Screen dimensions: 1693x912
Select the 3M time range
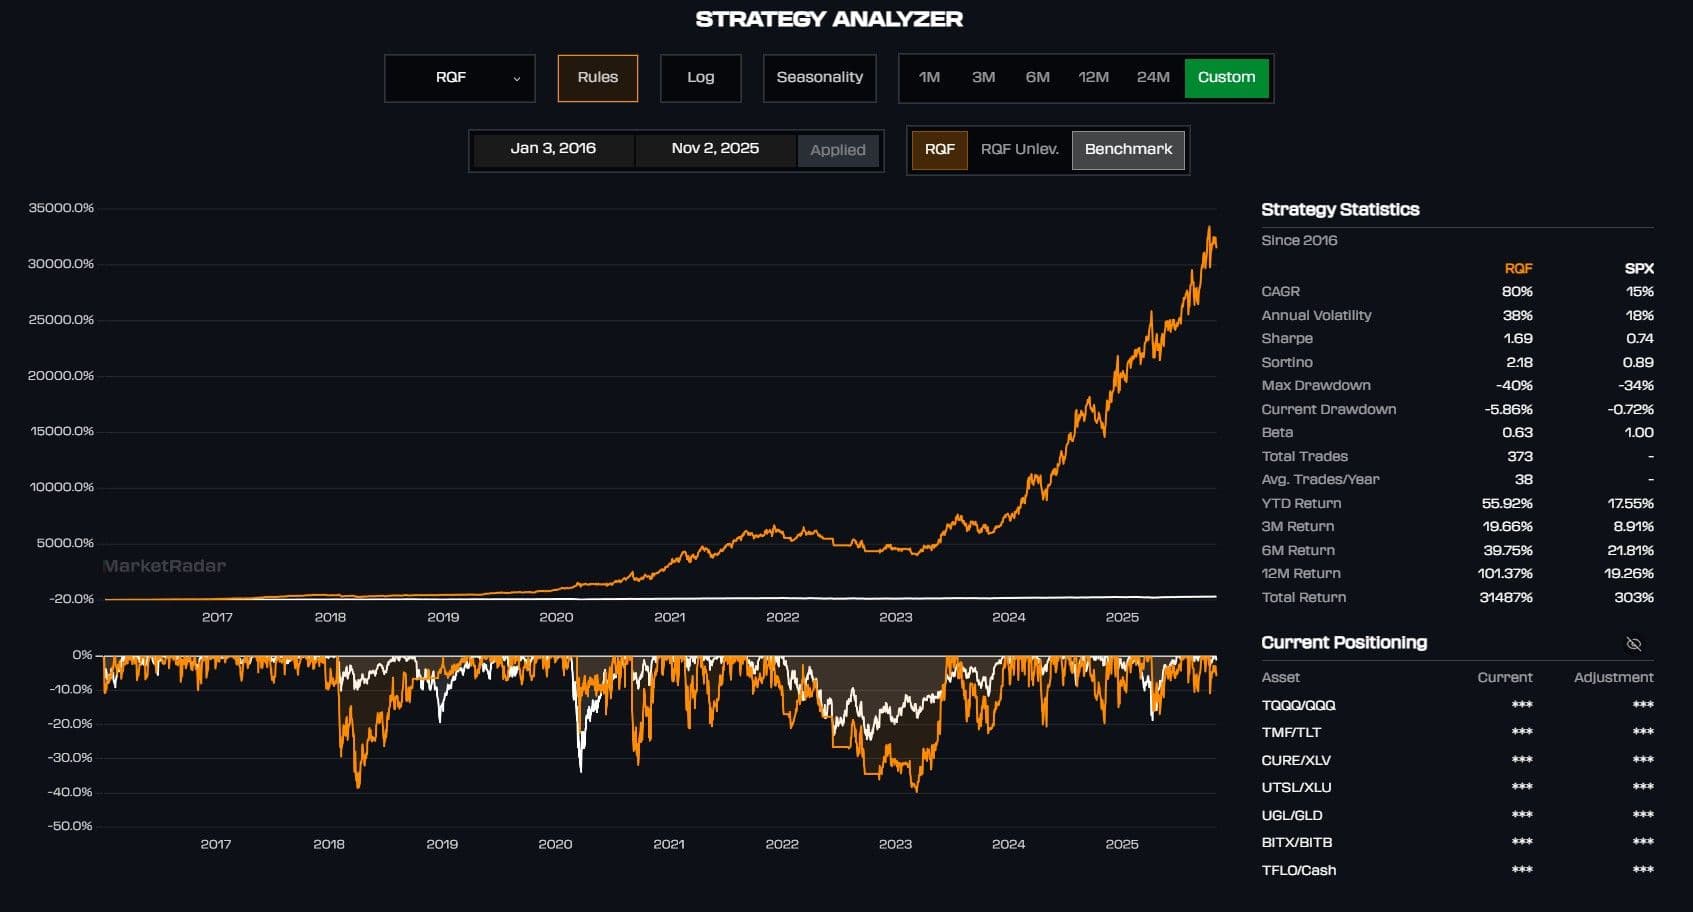point(983,78)
